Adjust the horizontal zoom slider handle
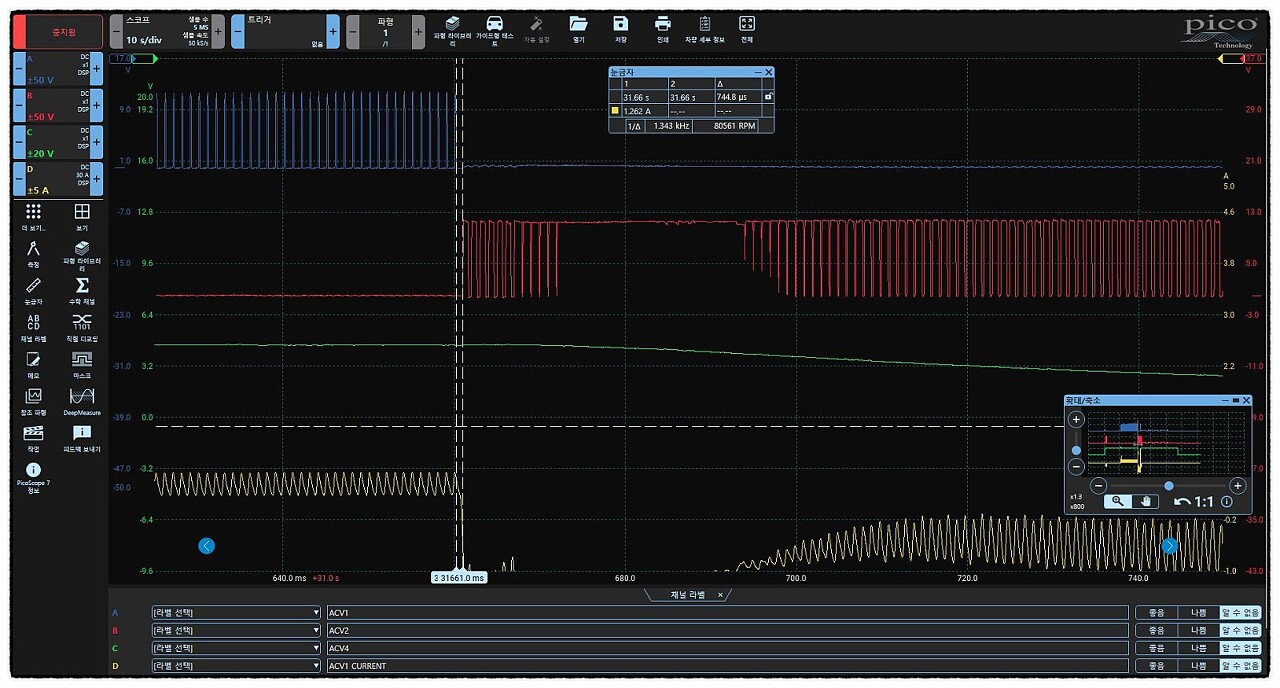The width and height of the screenshot is (1280, 688). [1168, 485]
